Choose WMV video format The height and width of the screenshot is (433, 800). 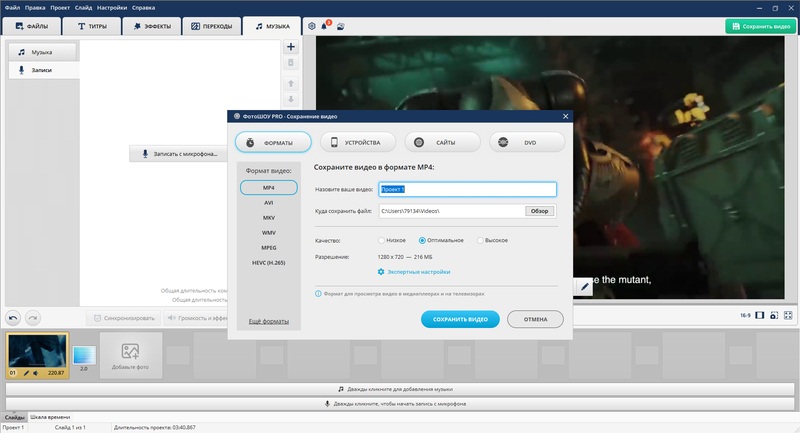pyautogui.click(x=269, y=233)
